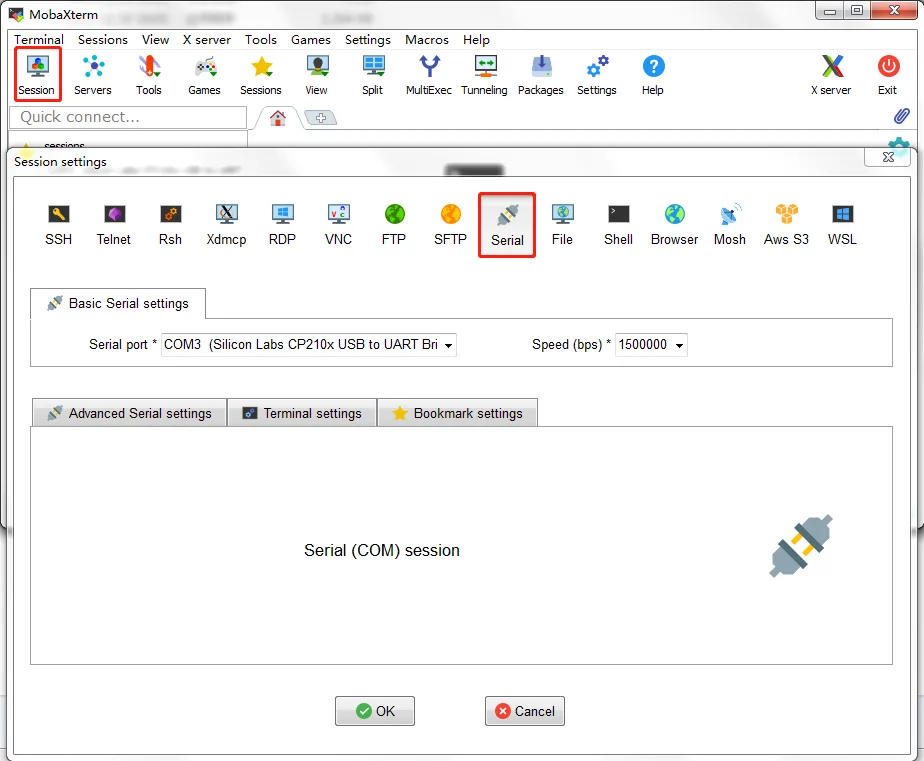Open the Sessions menu in menu bar
924x761 pixels.
pyautogui.click(x=103, y=39)
